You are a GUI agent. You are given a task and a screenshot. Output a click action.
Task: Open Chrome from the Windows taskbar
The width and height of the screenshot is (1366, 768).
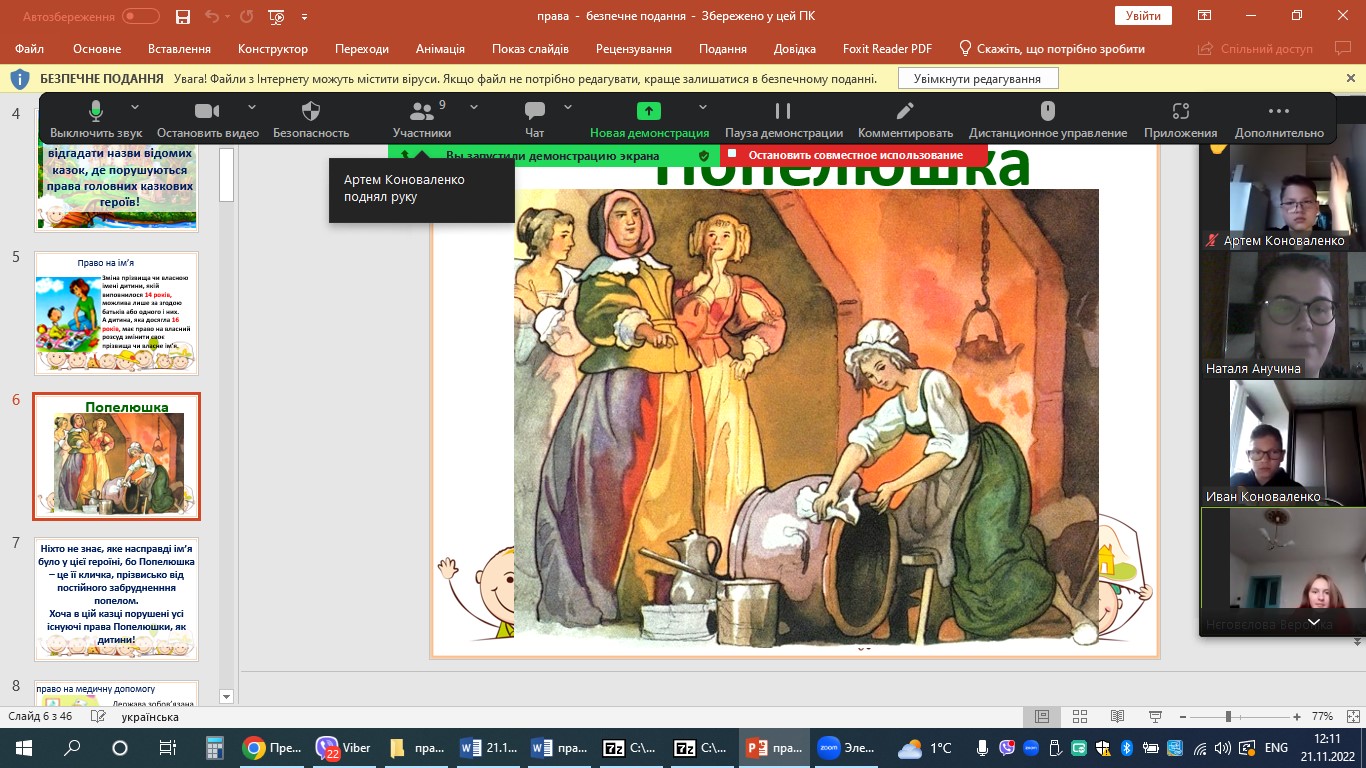(x=273, y=748)
